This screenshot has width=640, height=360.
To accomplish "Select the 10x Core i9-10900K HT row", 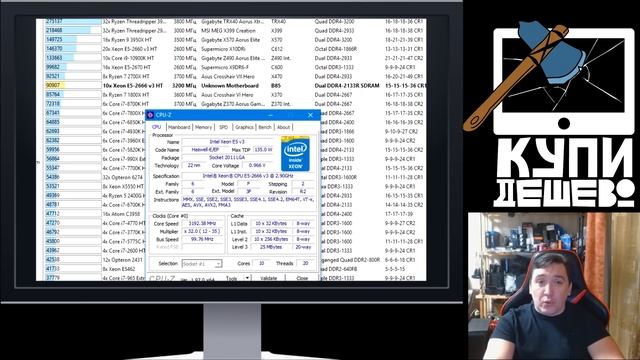I will 235,58.
